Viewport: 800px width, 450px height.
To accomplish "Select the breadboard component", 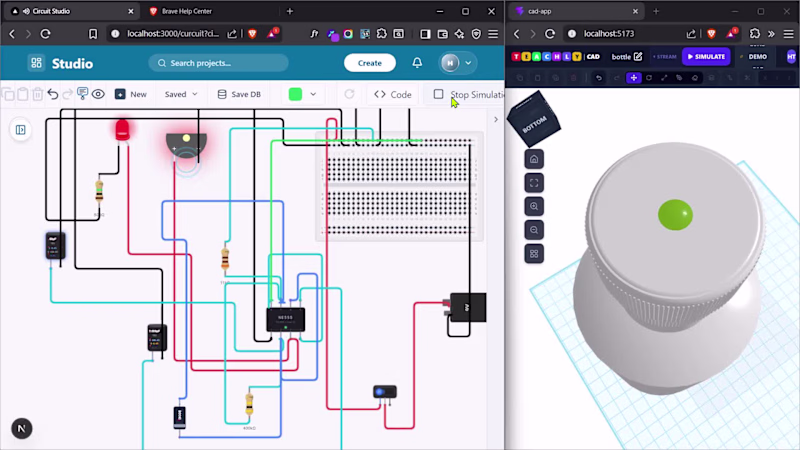I will pyautogui.click(x=399, y=186).
